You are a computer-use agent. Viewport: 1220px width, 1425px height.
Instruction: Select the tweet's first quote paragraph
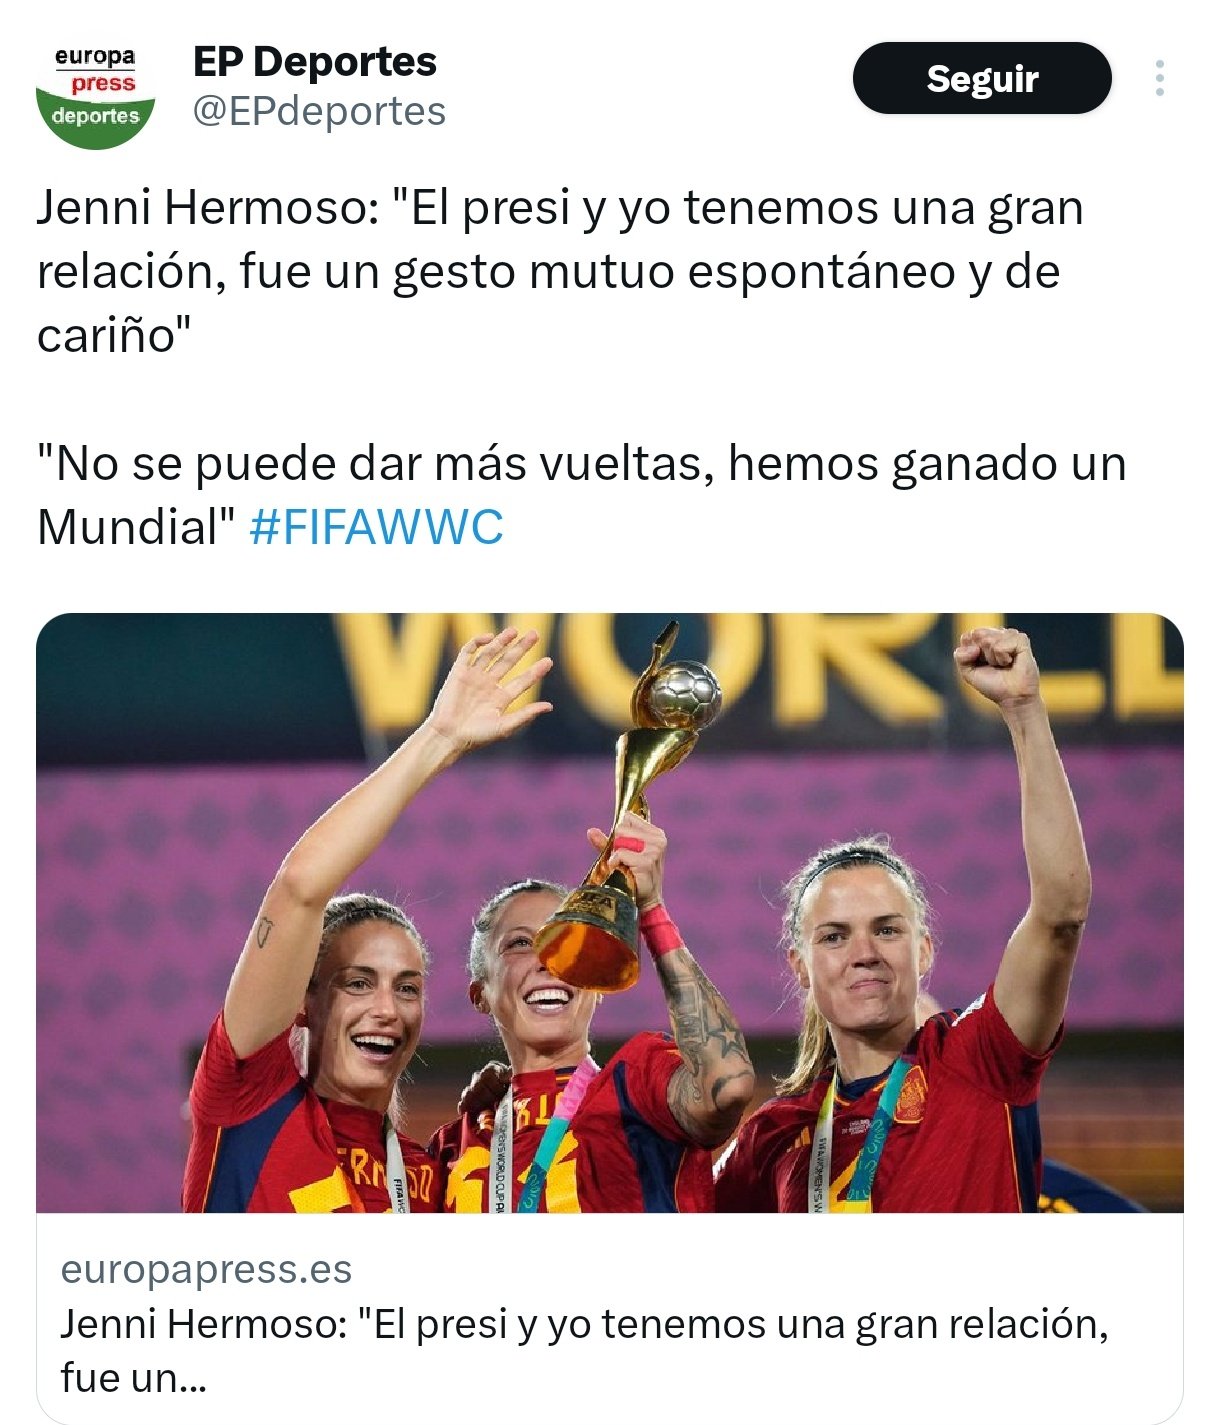(x=560, y=271)
